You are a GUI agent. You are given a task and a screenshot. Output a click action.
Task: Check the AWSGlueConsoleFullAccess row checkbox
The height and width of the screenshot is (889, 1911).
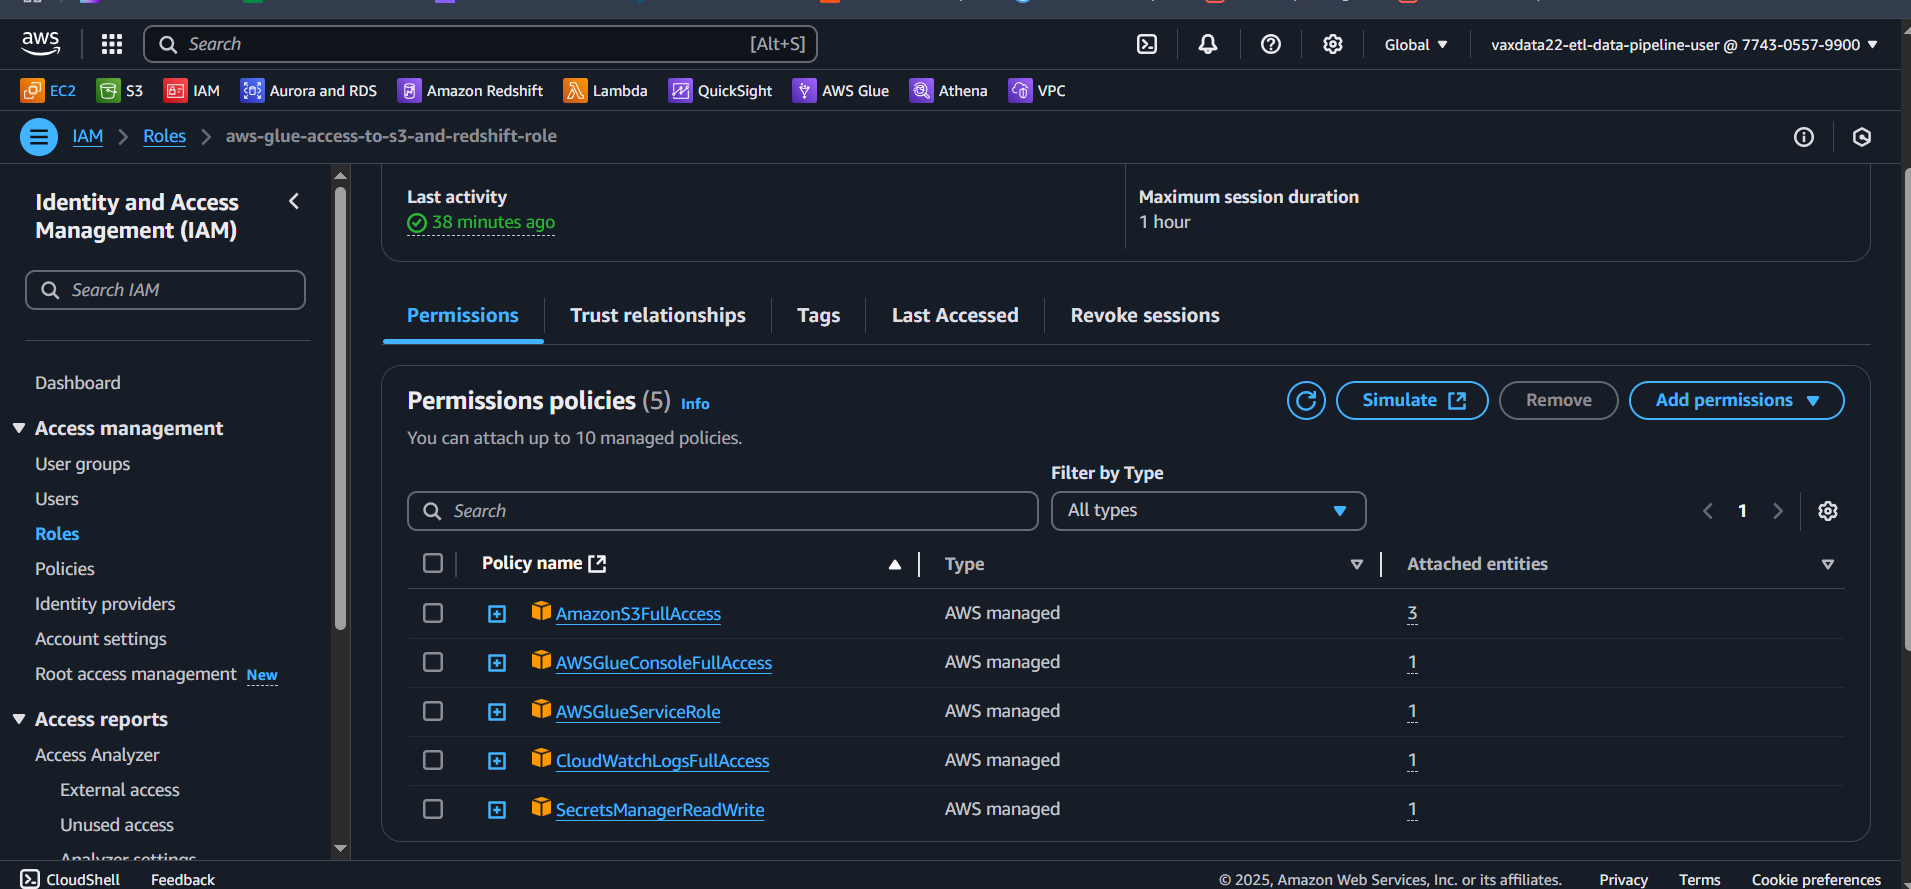pos(433,662)
